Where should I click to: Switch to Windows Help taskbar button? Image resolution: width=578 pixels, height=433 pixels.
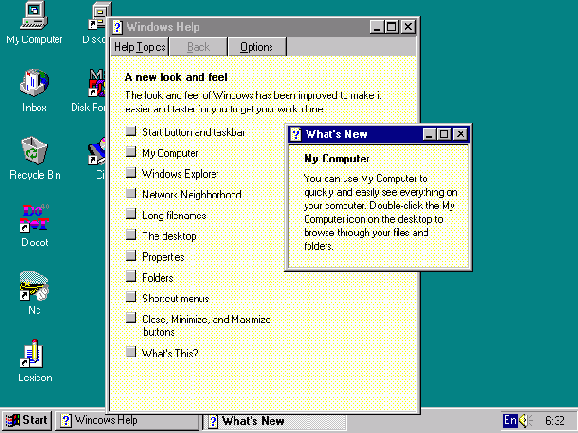127,420
